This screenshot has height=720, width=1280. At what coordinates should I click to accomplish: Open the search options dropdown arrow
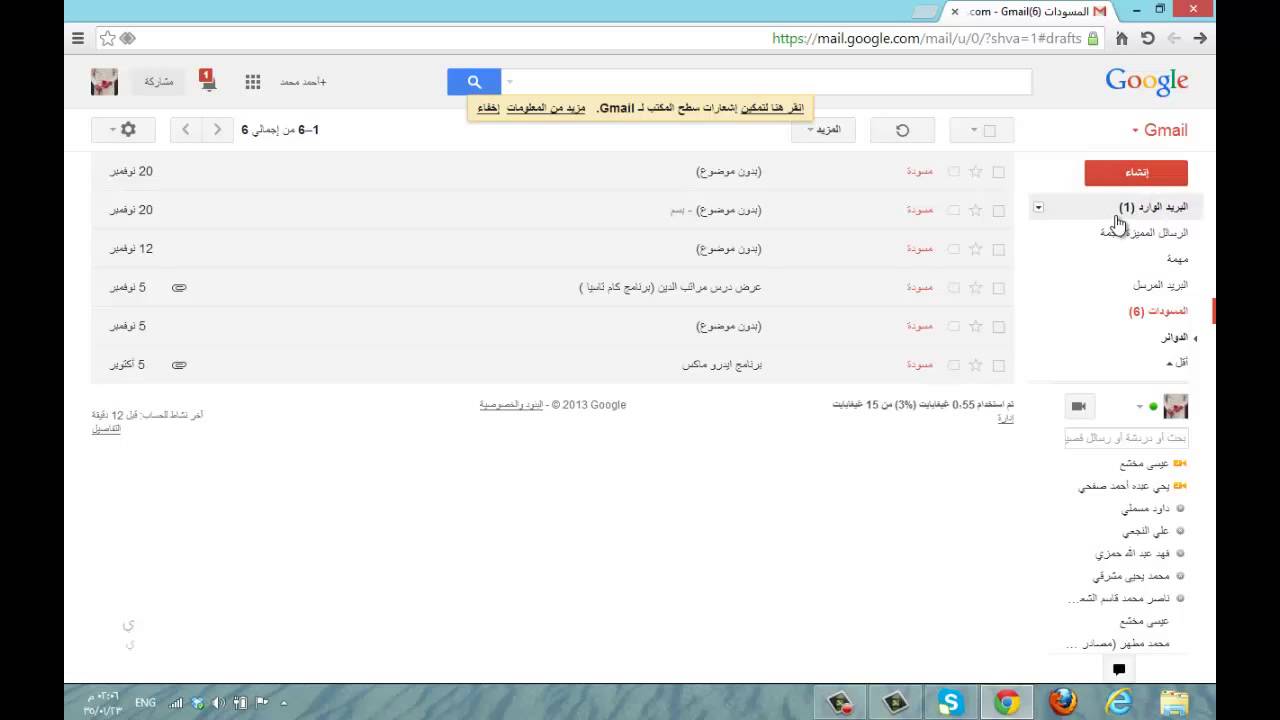pyautogui.click(x=510, y=82)
